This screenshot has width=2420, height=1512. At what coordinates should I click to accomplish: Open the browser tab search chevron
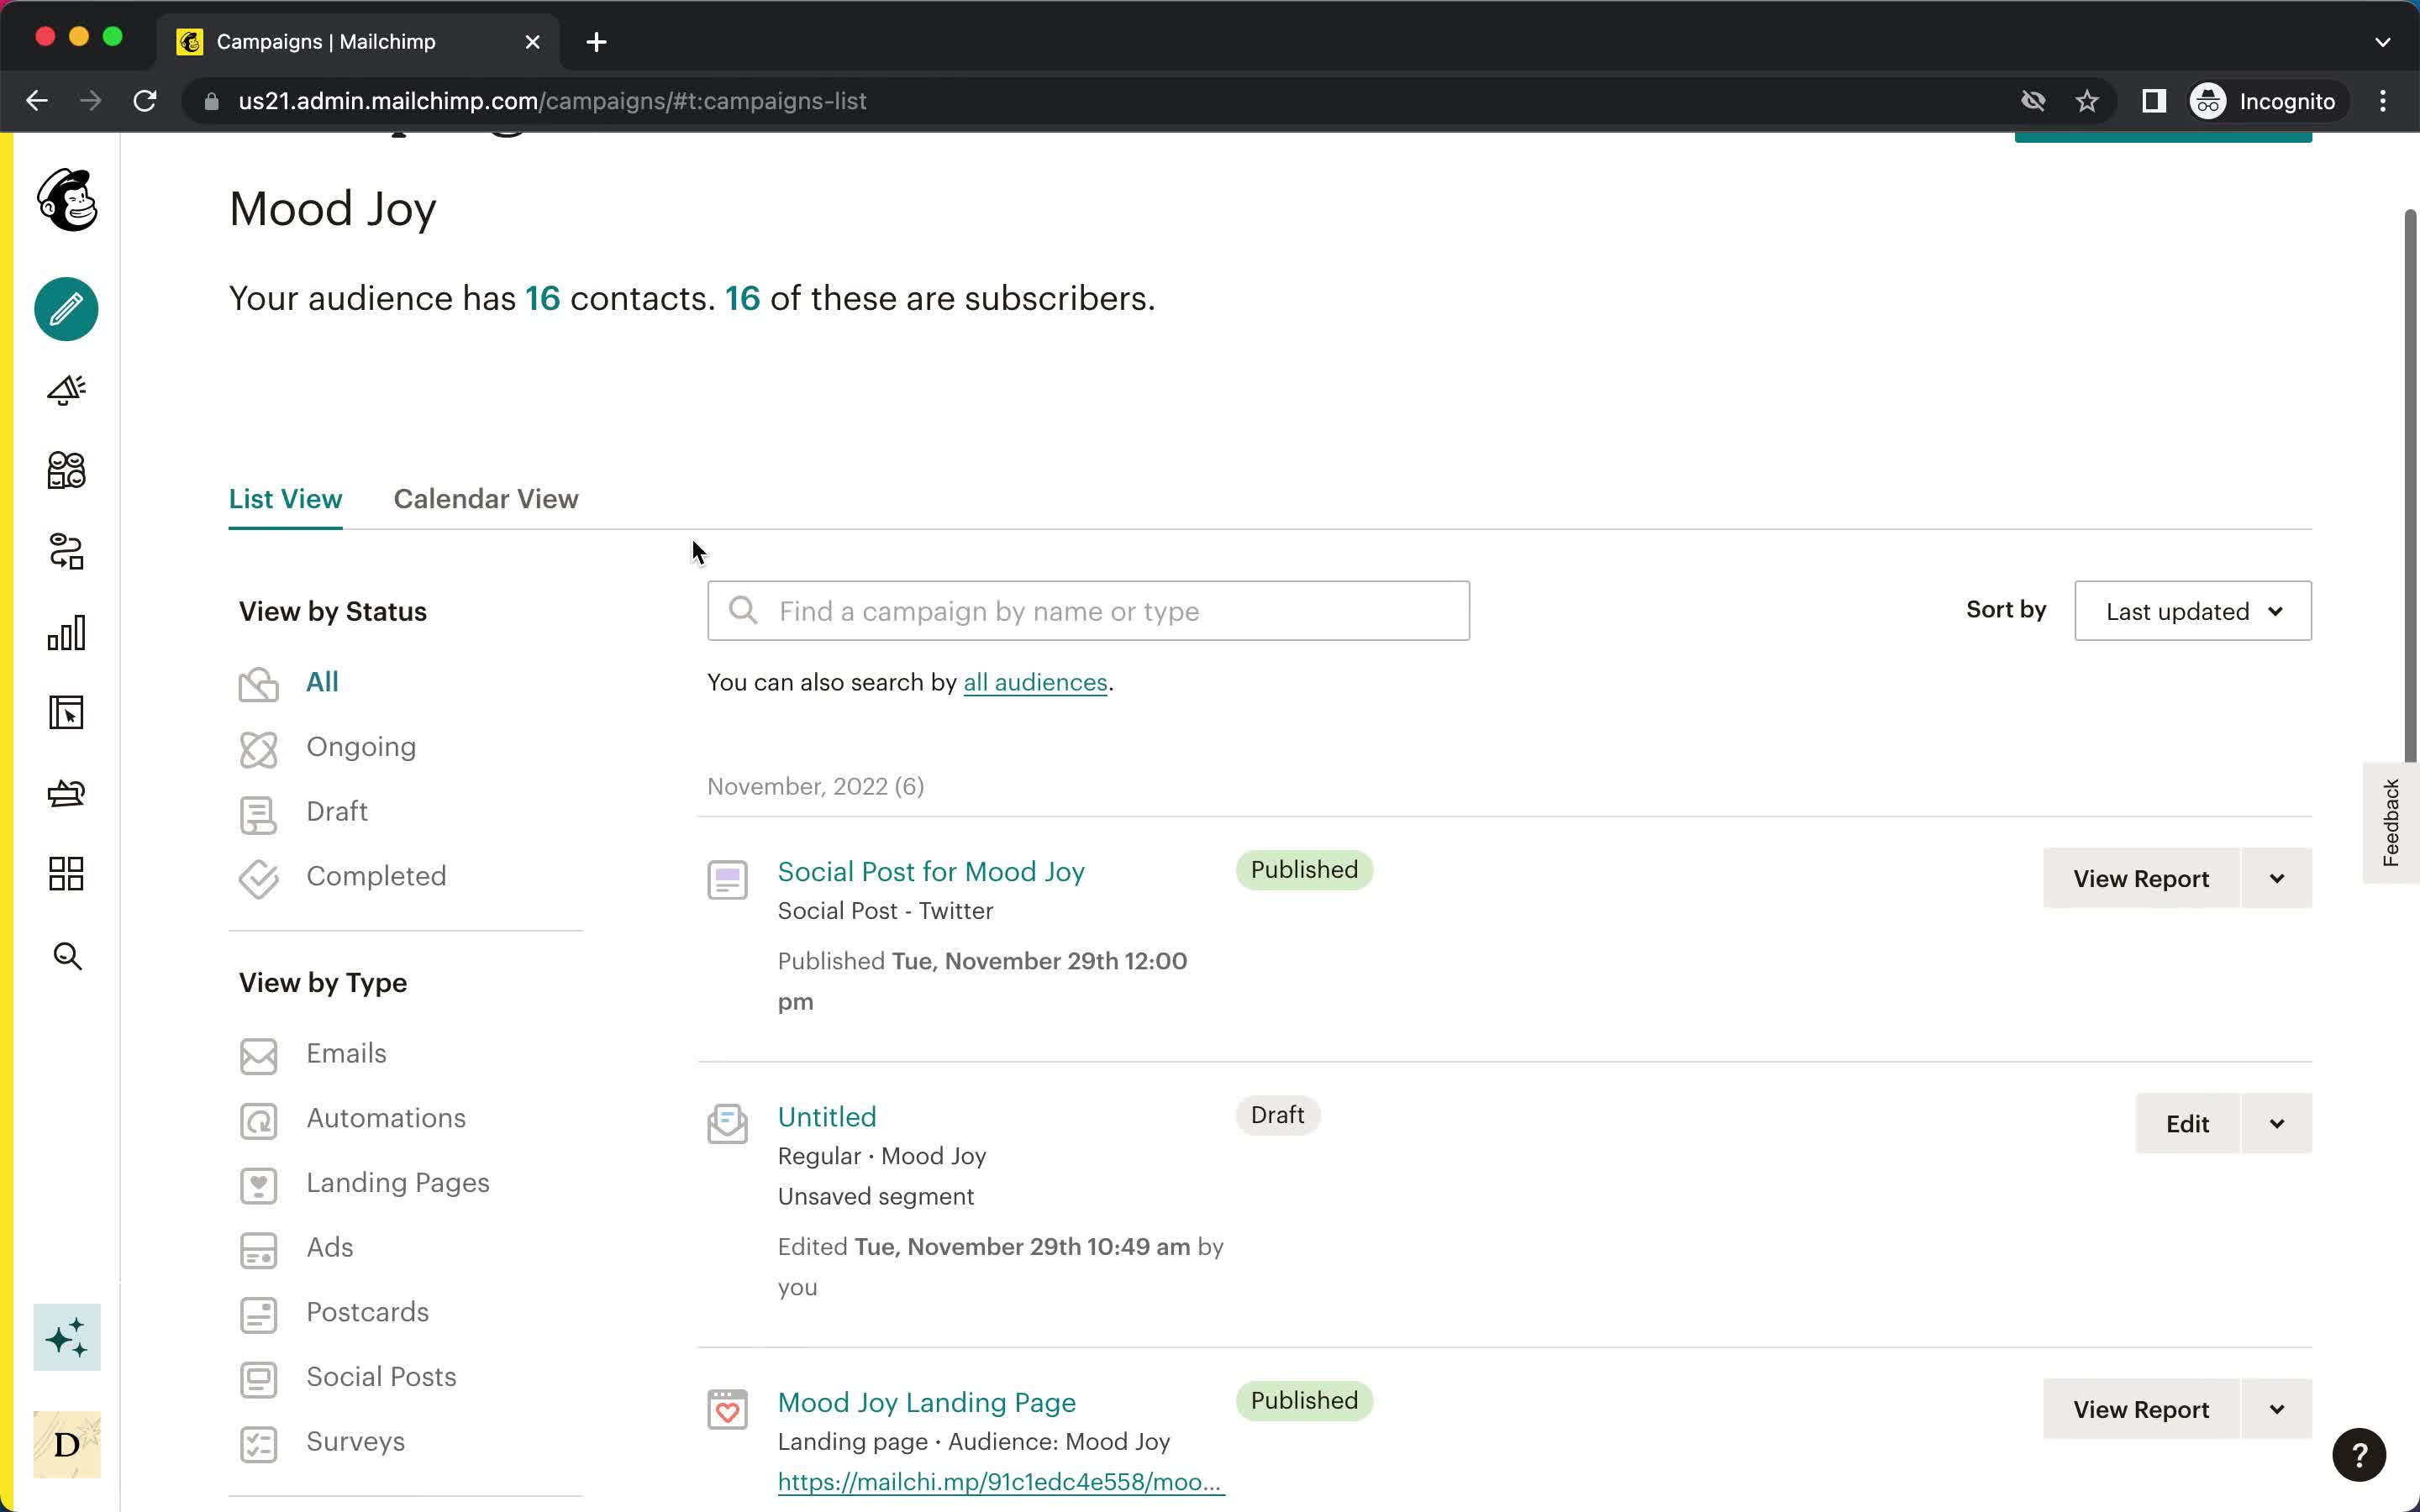pos(2383,42)
